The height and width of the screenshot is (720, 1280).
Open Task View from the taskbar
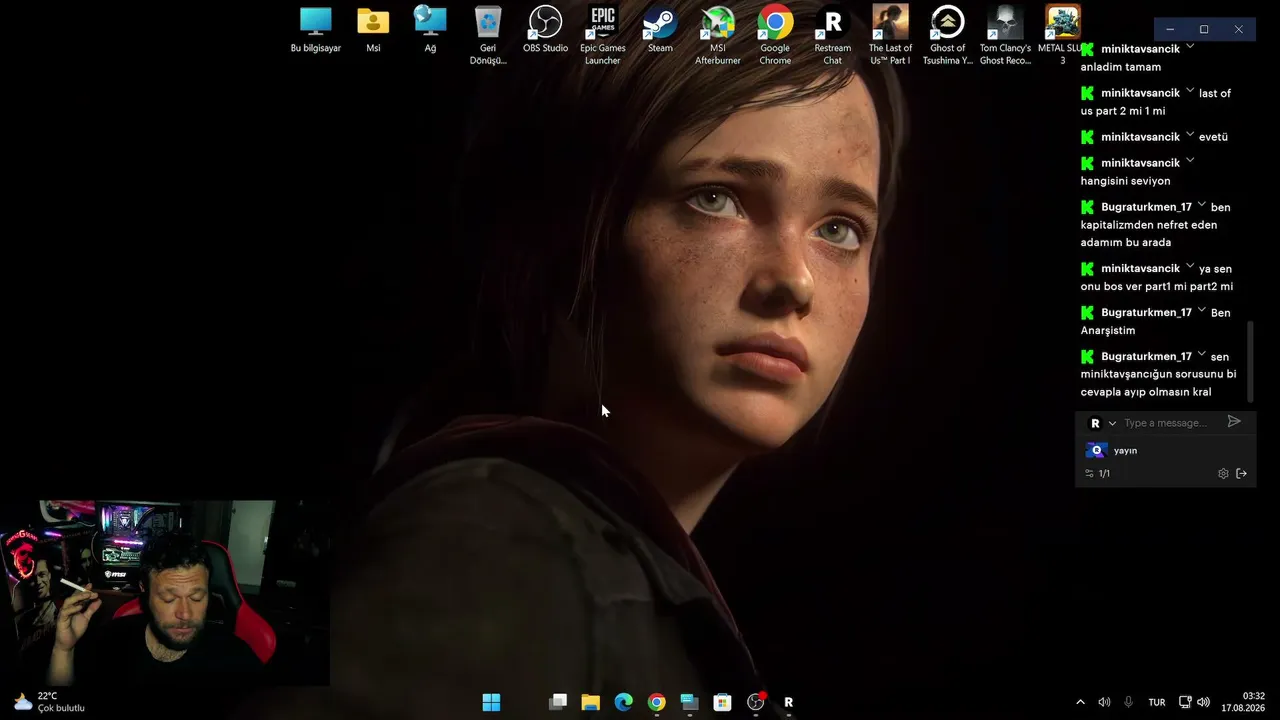(558, 702)
